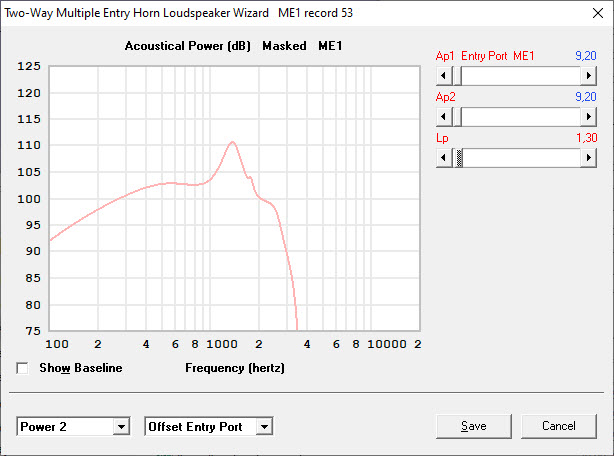The width and height of the screenshot is (614, 456).
Task: Click the Ap1 slider right arrow
Action: [x=588, y=76]
